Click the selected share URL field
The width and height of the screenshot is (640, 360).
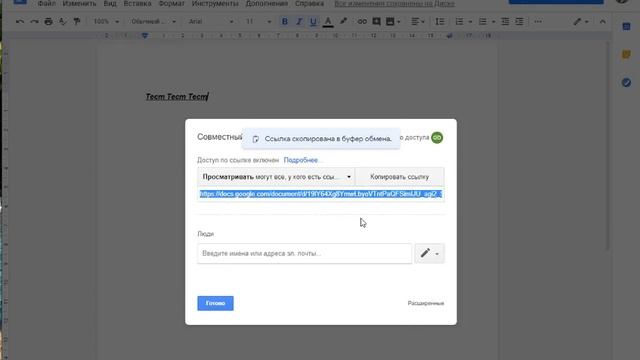(321, 194)
